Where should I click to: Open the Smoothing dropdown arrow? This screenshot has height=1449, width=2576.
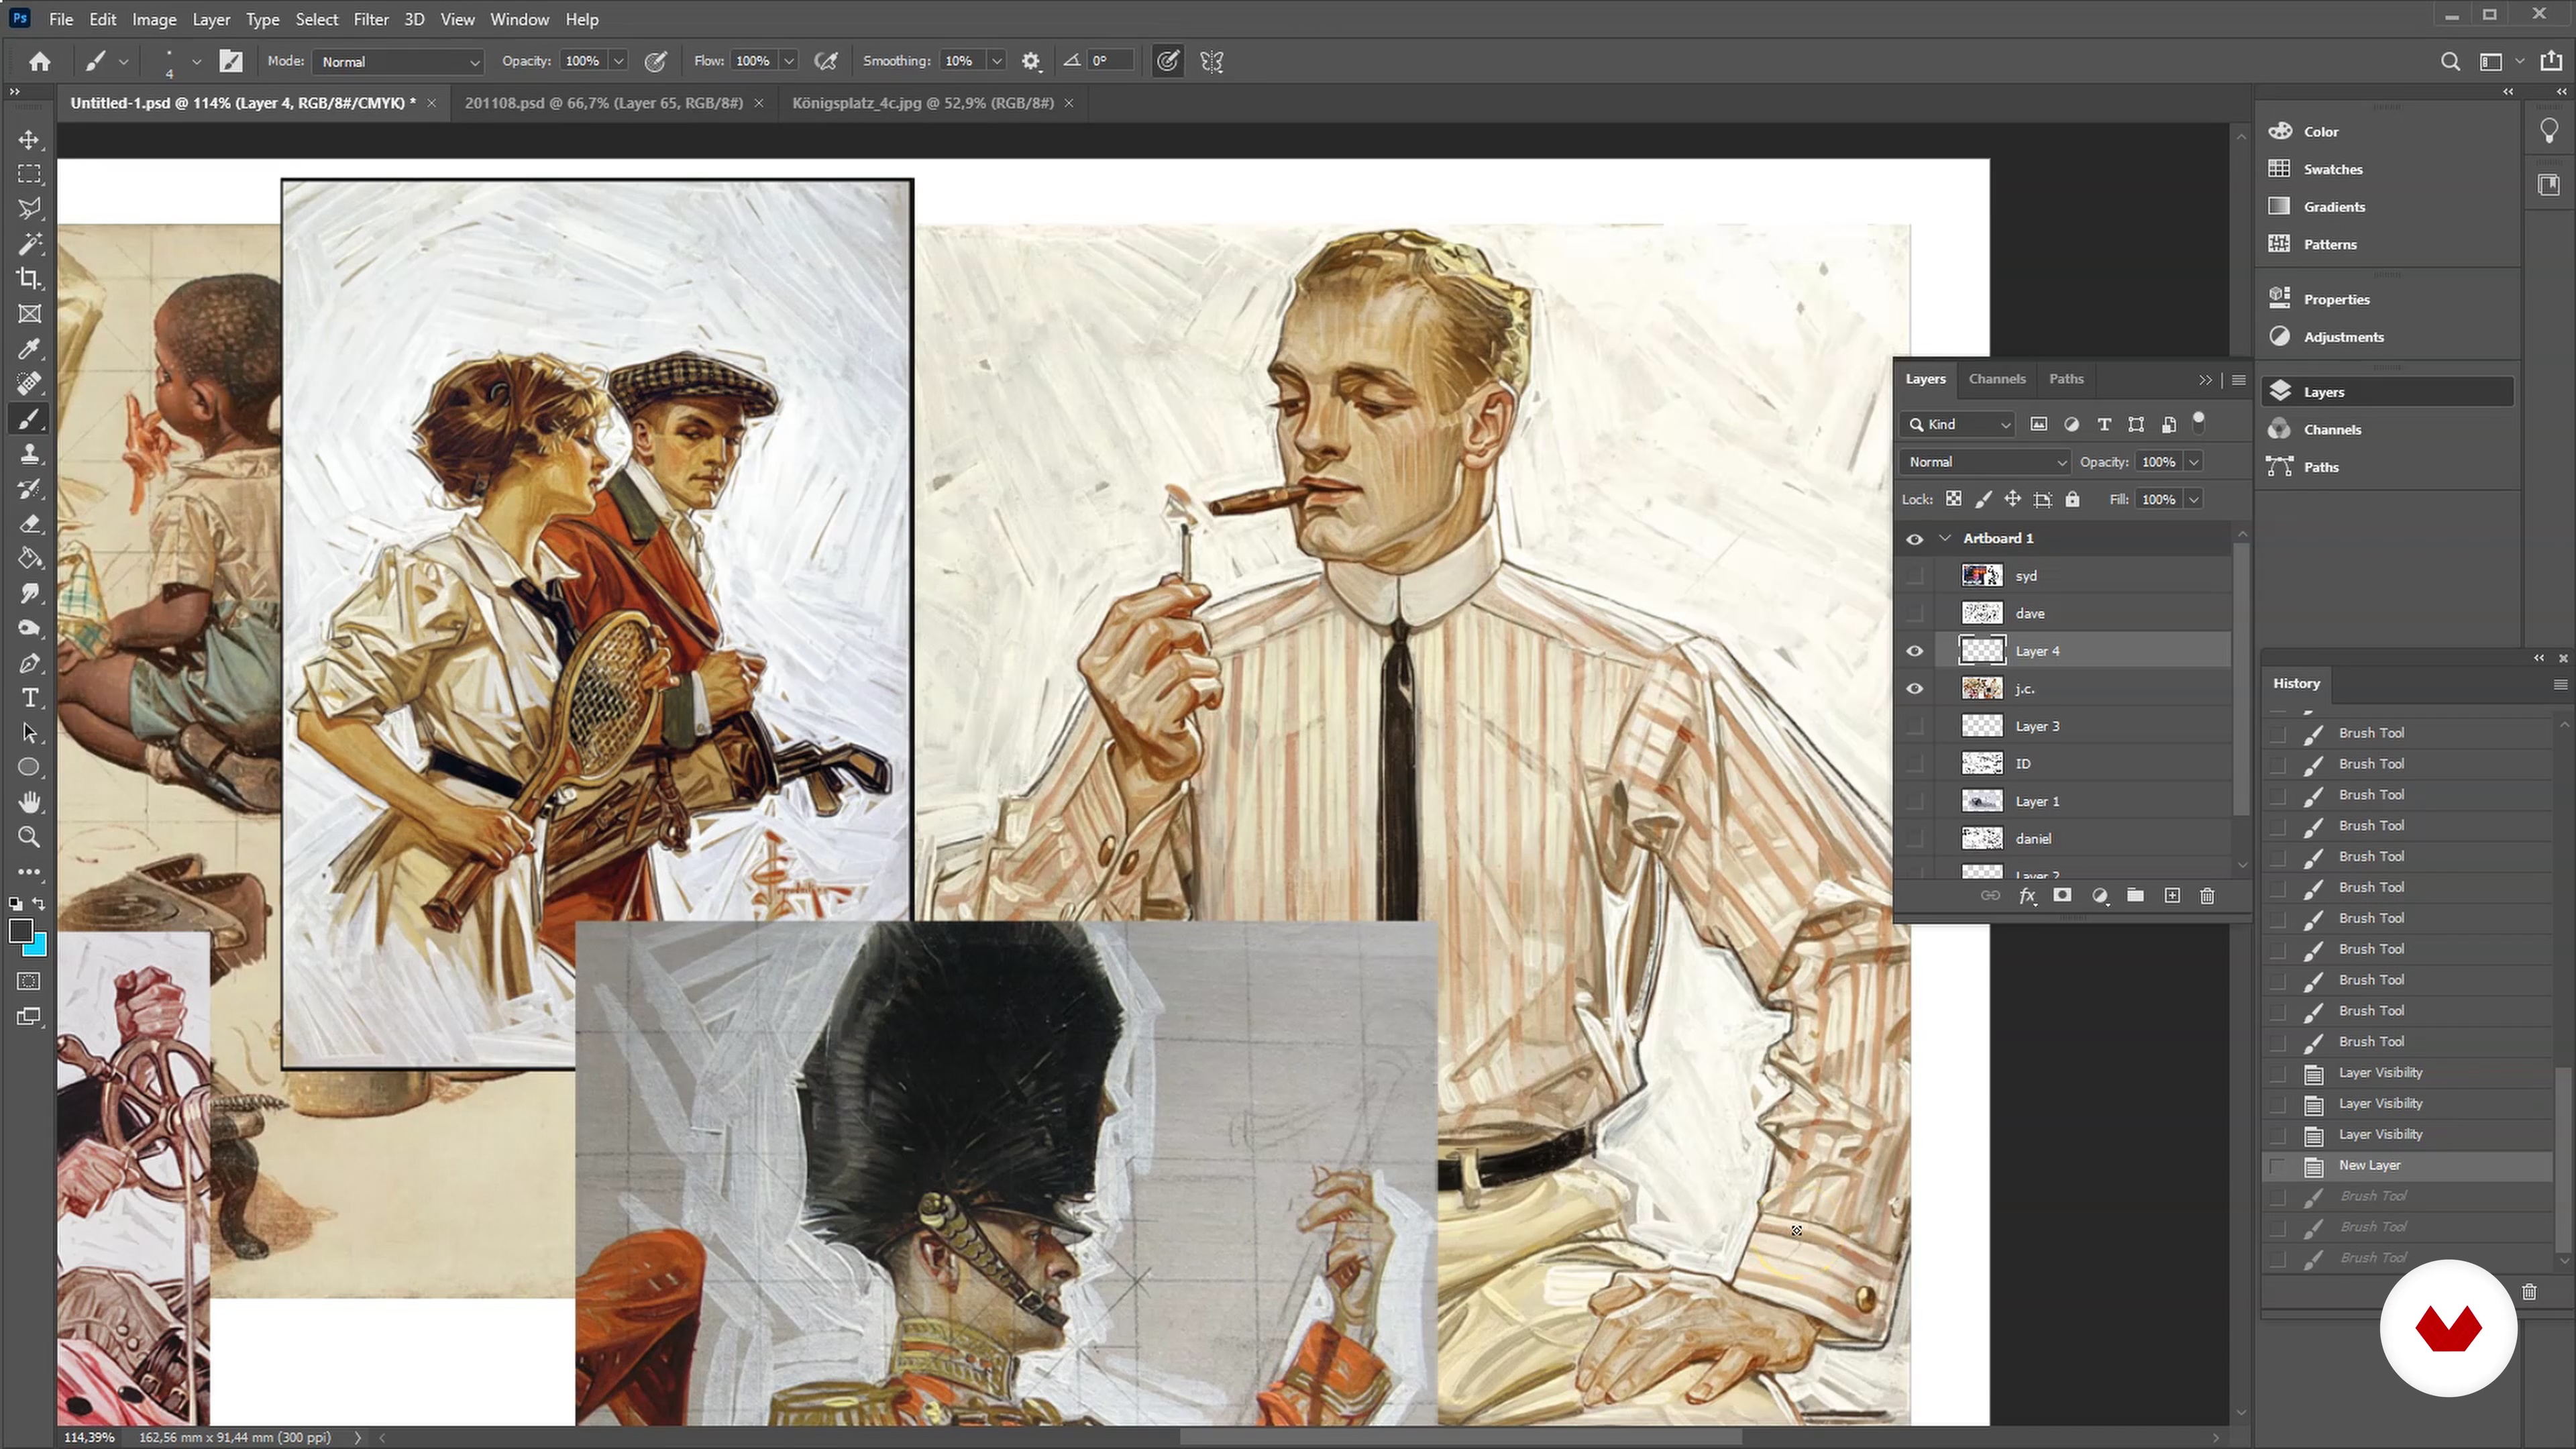tap(996, 62)
